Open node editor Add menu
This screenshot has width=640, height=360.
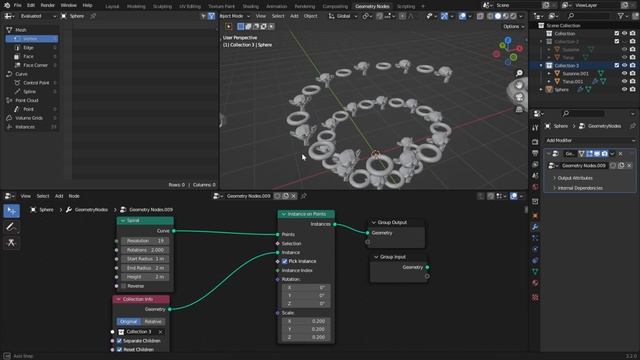(x=59, y=196)
